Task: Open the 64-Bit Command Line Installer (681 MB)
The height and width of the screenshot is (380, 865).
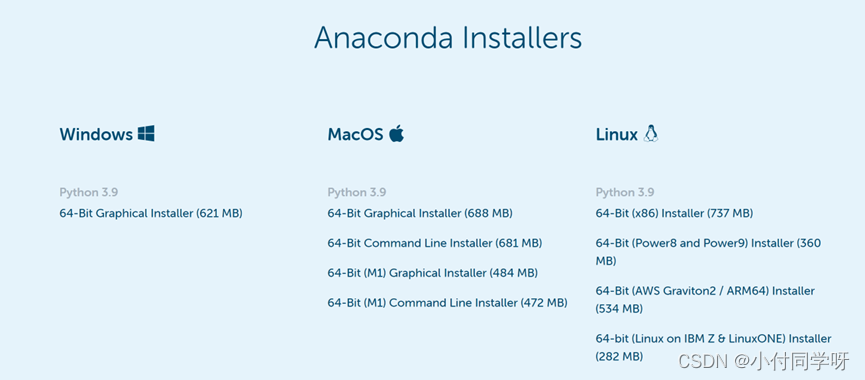Action: (435, 243)
